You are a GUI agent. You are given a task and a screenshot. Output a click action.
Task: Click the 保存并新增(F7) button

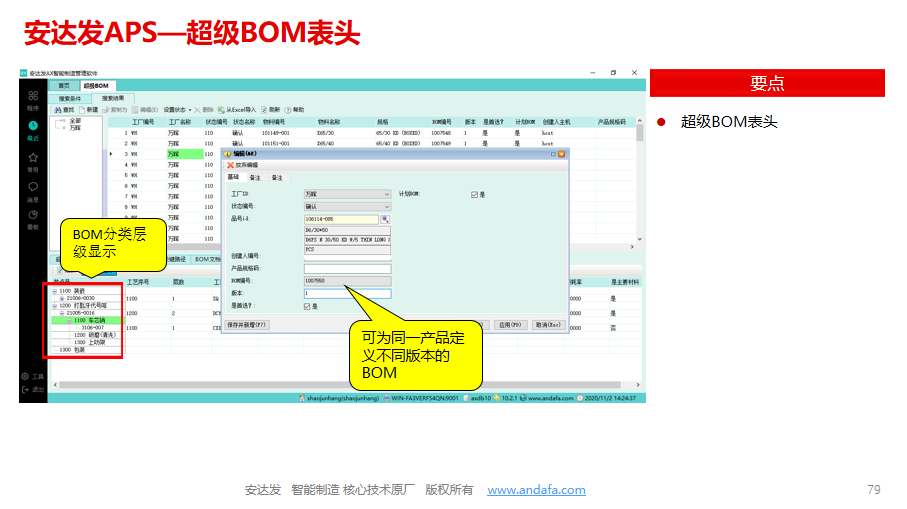coord(246,325)
